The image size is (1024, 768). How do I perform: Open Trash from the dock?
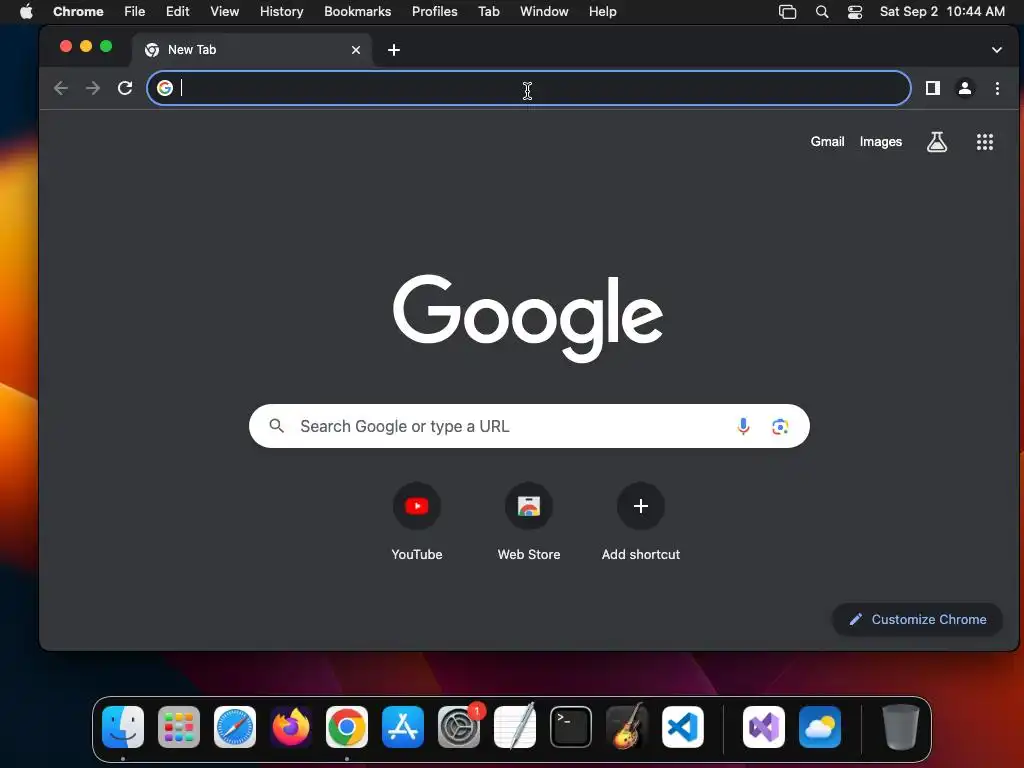pos(901,727)
